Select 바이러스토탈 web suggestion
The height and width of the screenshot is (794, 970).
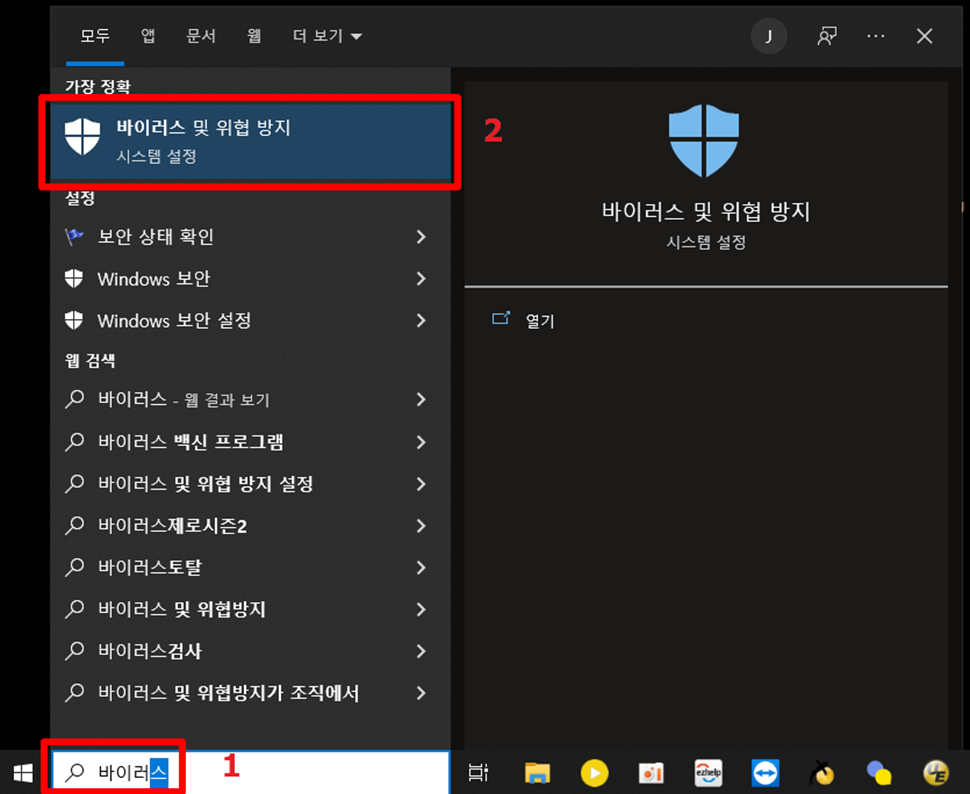(x=251, y=567)
